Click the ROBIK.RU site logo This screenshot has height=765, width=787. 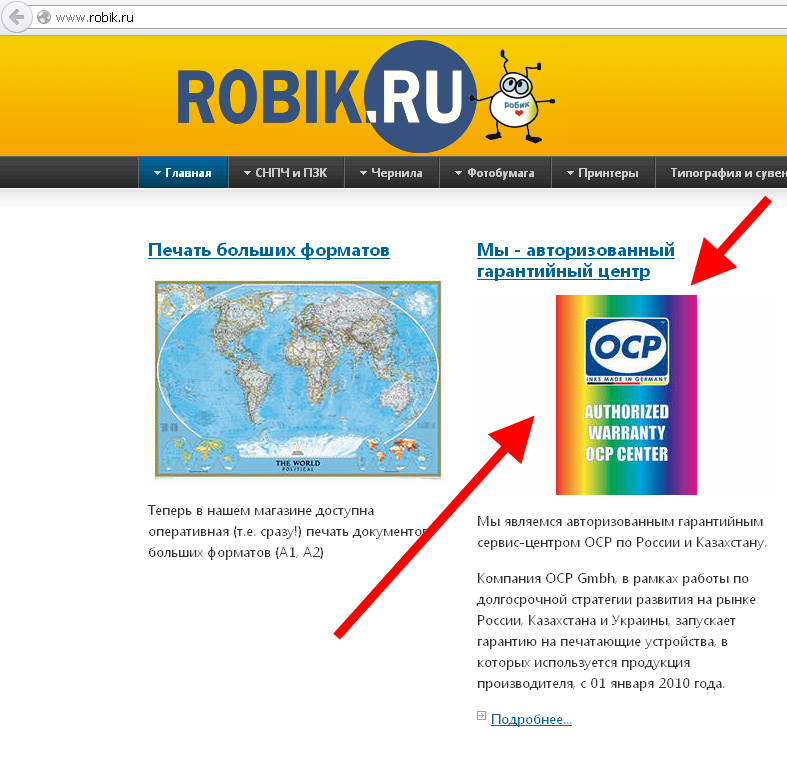tap(326, 96)
